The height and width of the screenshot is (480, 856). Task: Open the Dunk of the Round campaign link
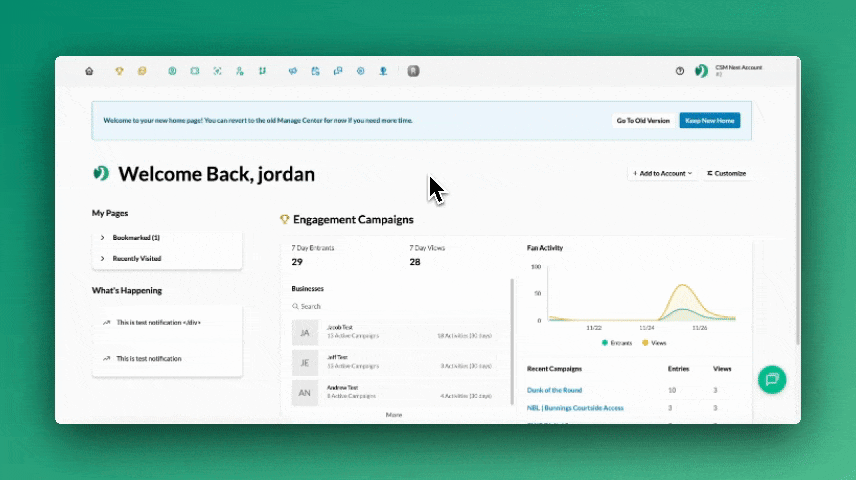[x=554, y=390]
